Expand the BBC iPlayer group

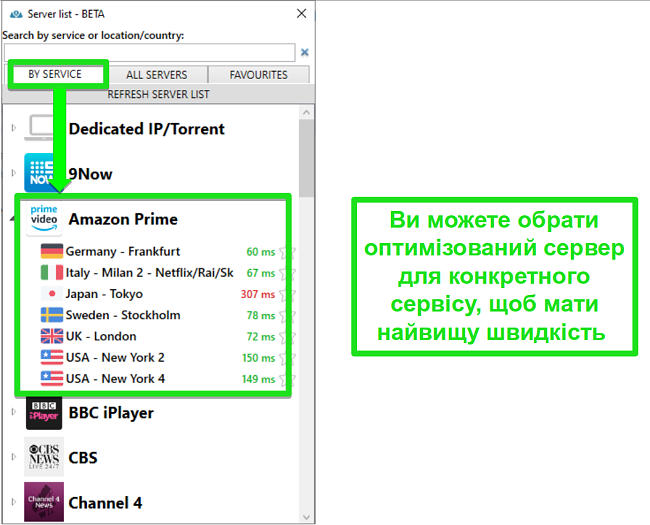14,411
